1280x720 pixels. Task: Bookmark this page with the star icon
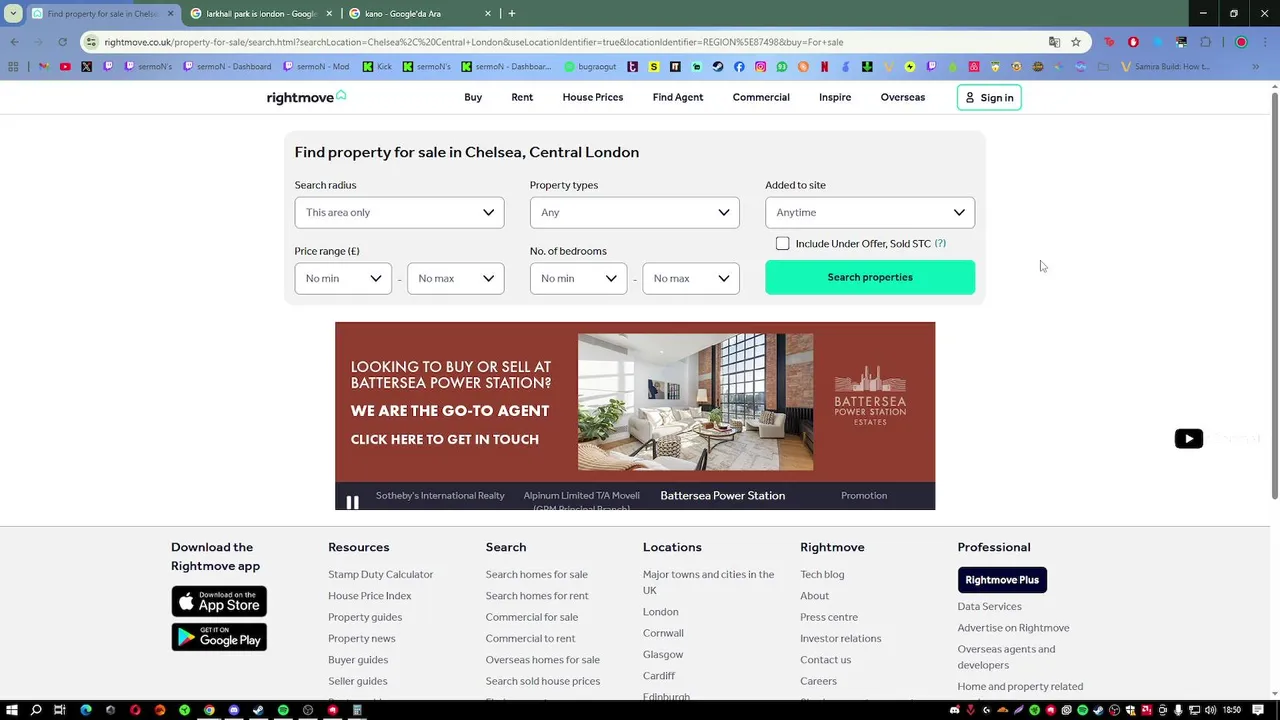[x=1076, y=42]
